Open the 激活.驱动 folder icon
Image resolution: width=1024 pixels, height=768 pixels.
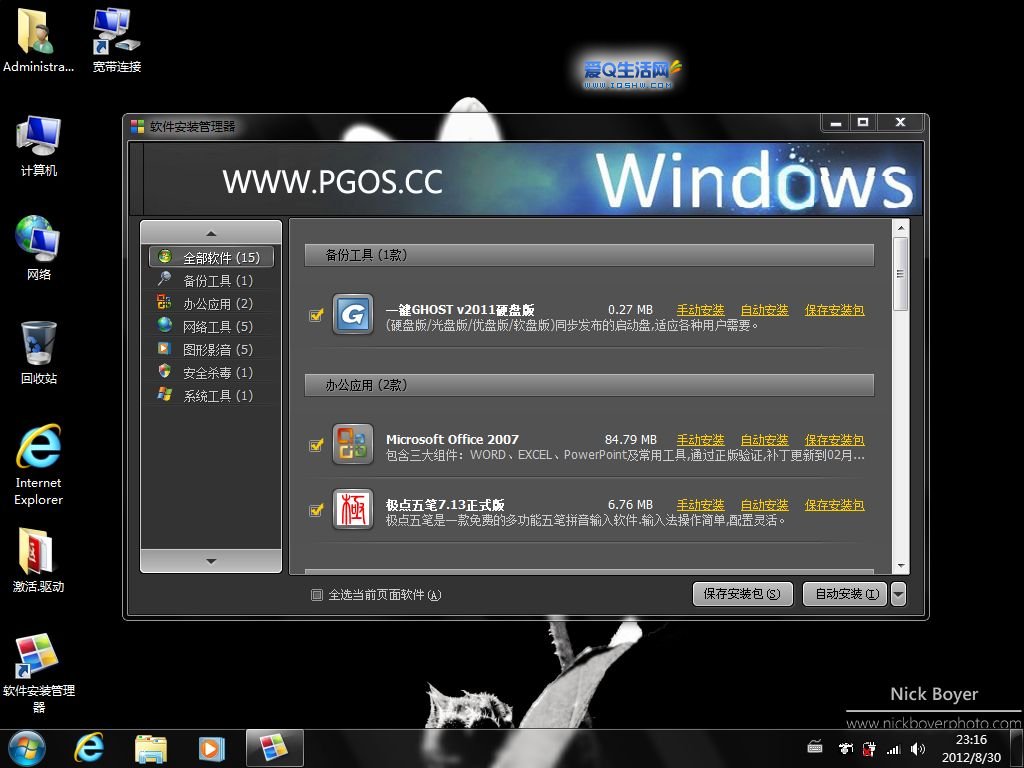click(x=39, y=560)
